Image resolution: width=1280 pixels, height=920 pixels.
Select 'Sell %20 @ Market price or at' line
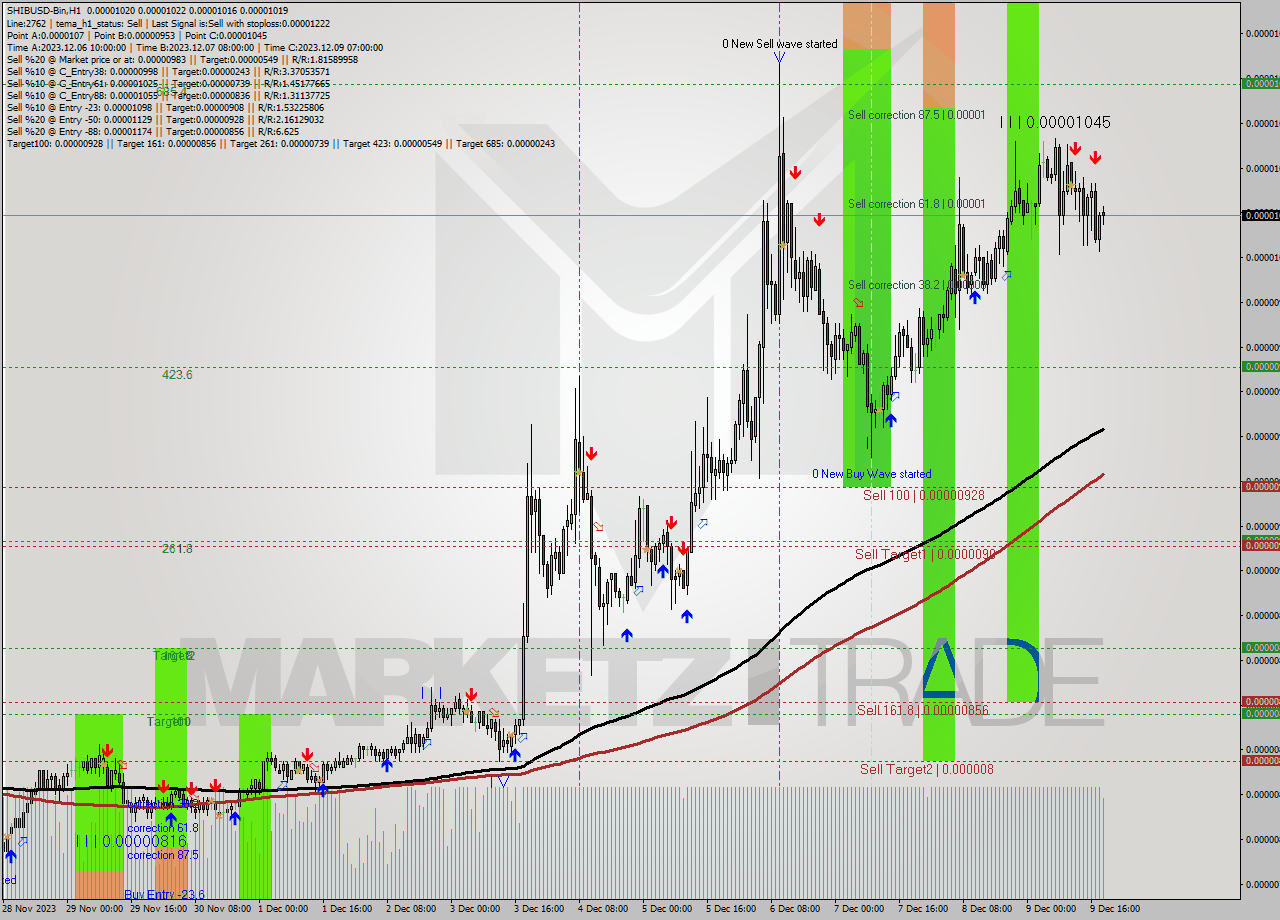tap(182, 59)
